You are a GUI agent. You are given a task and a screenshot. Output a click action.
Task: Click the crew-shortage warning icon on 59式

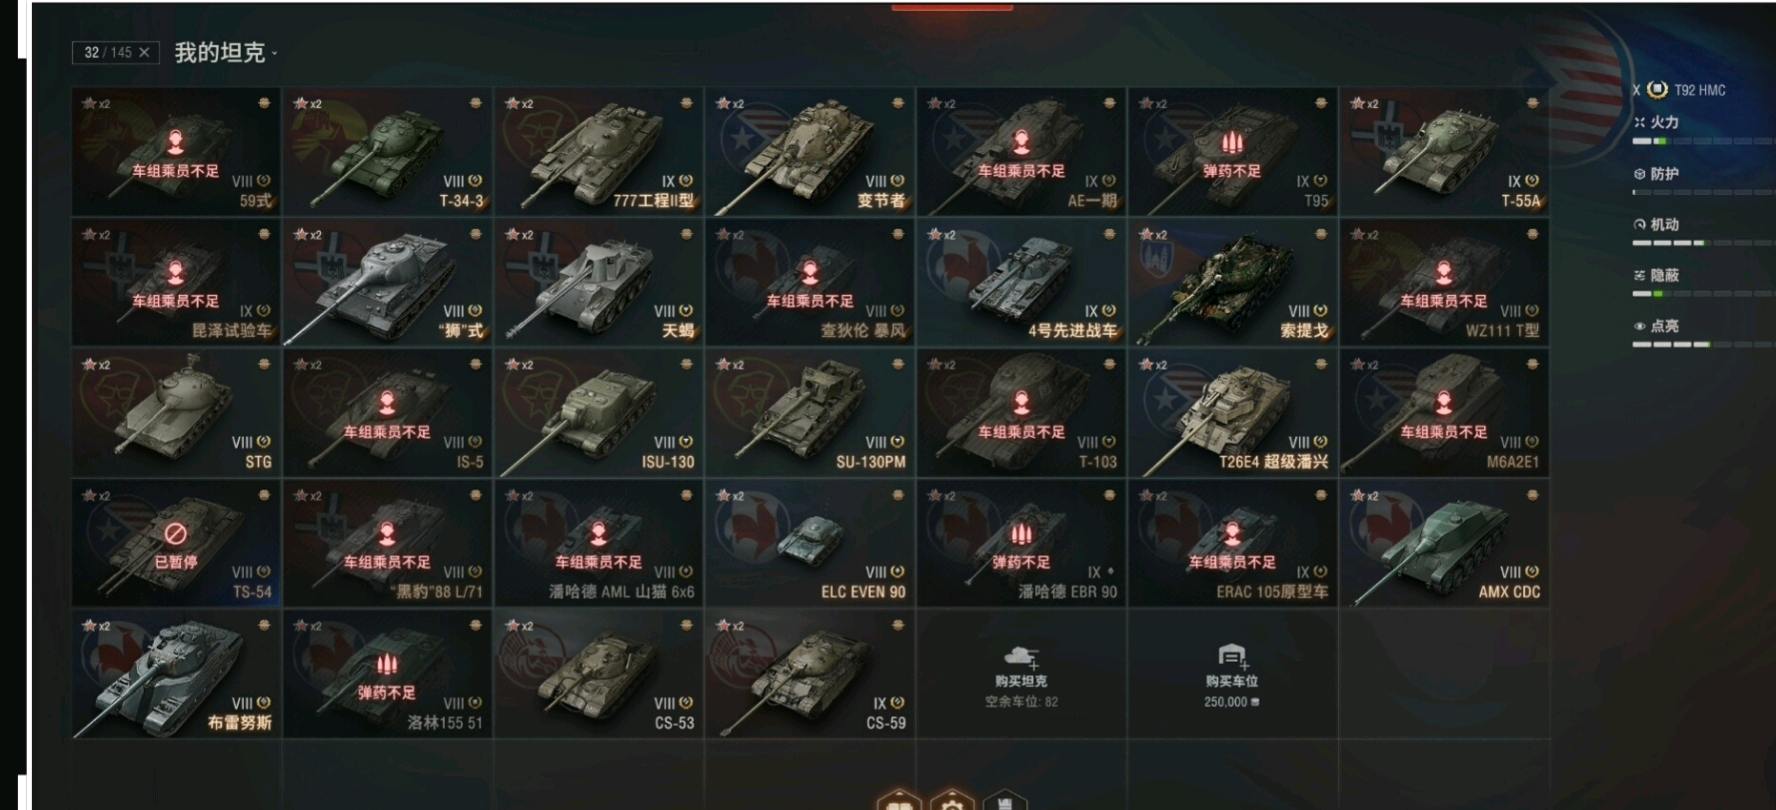tap(175, 141)
